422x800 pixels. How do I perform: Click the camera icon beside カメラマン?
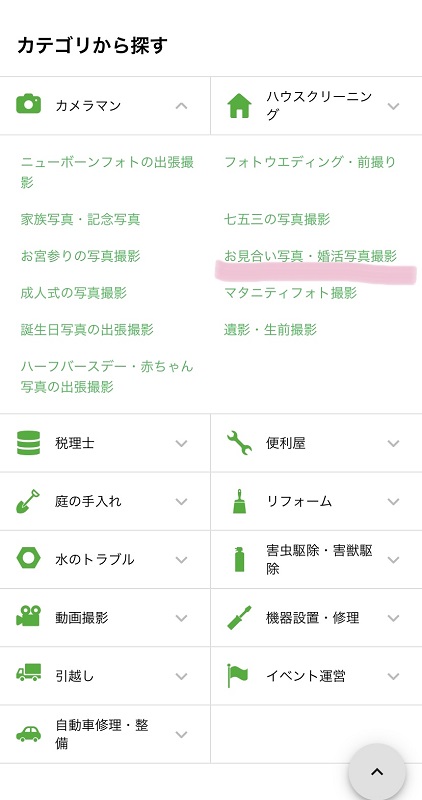[28, 104]
